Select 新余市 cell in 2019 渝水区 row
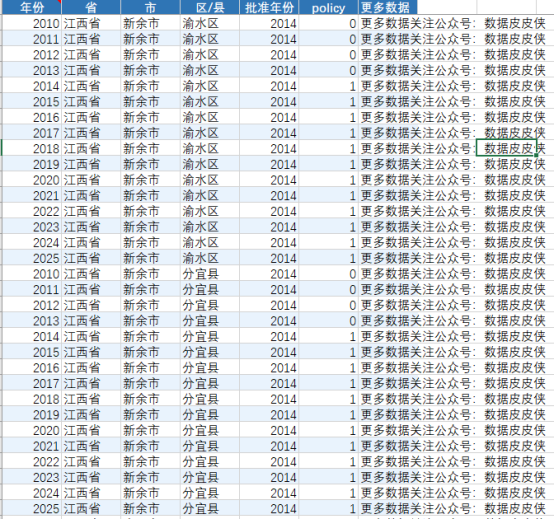This screenshot has height=520, width=554. 151,164
